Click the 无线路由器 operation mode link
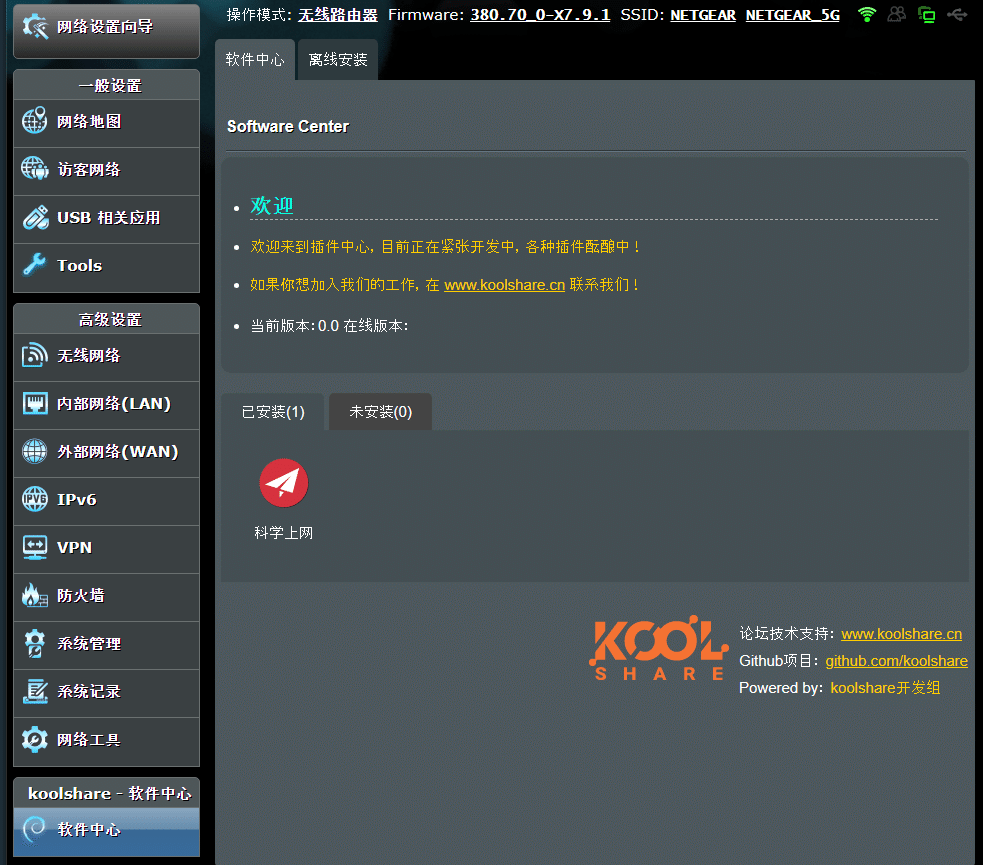Screen dimensions: 983x865 338,15
